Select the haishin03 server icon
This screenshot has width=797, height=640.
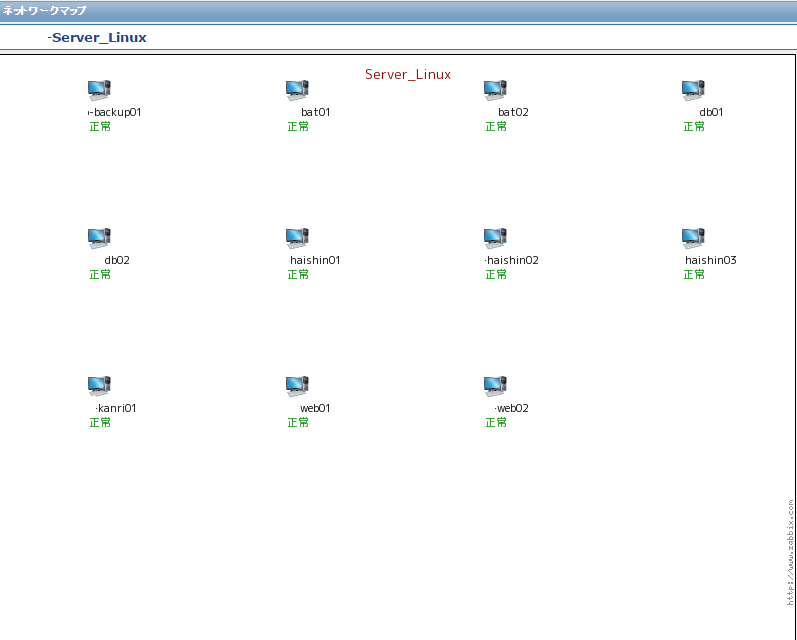click(x=693, y=238)
